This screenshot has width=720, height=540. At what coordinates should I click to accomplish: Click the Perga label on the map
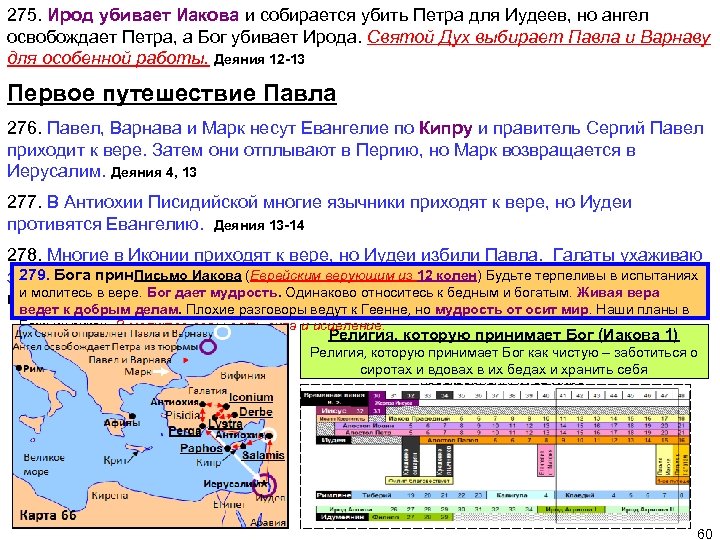185,431
